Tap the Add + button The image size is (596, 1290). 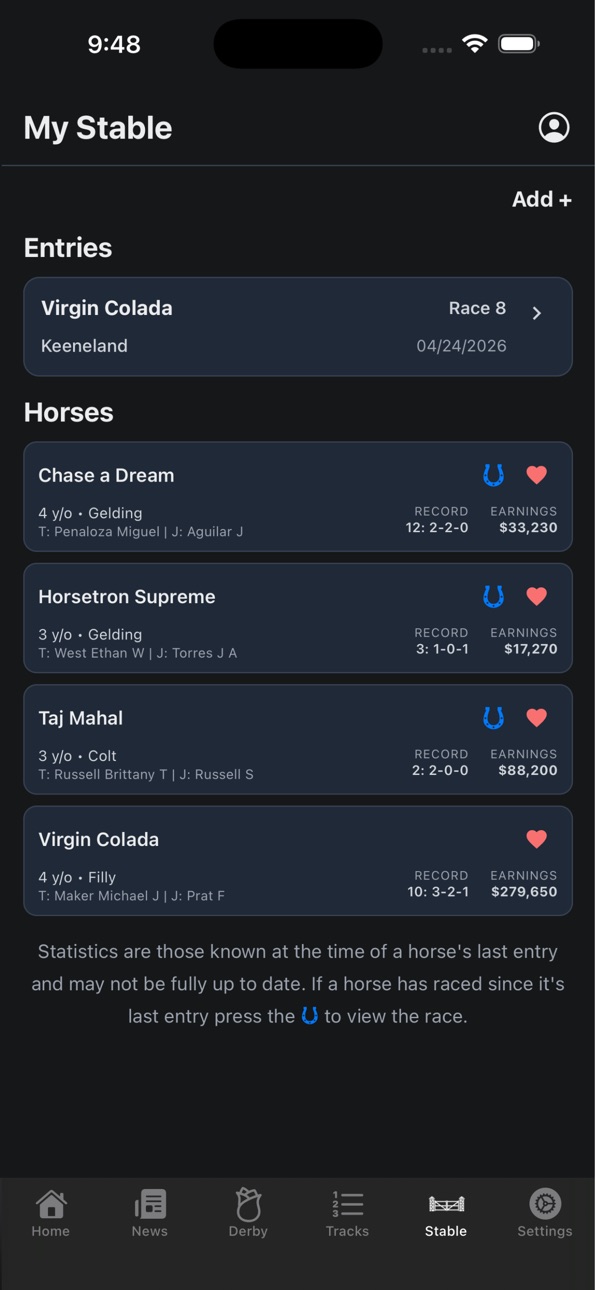(x=542, y=199)
